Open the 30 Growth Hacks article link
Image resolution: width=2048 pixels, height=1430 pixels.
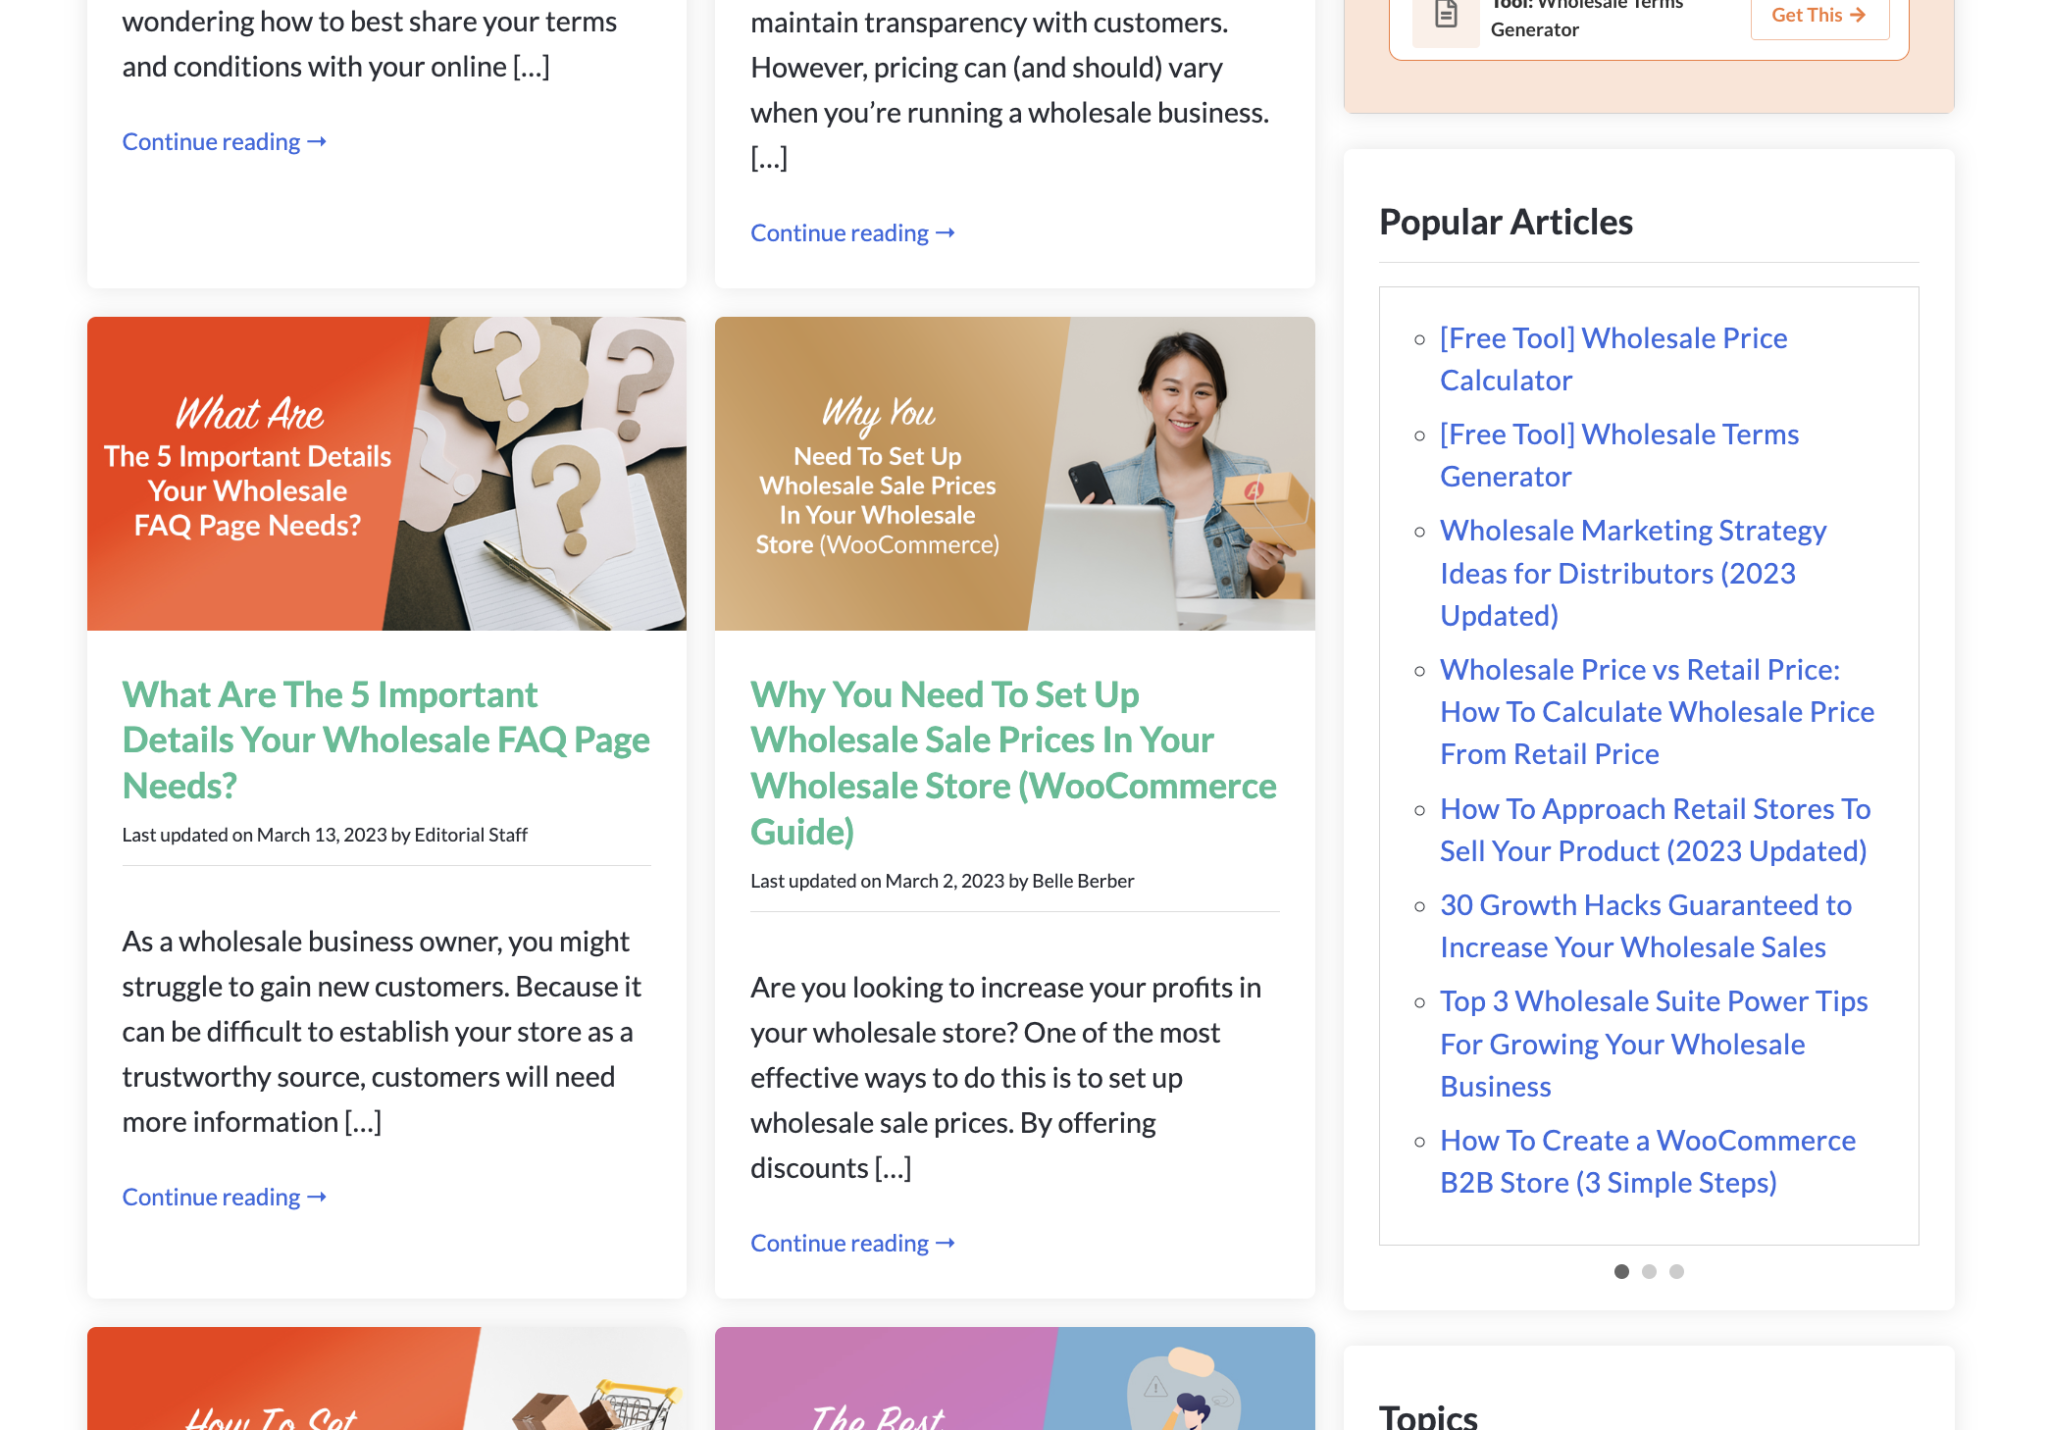pos(1646,925)
